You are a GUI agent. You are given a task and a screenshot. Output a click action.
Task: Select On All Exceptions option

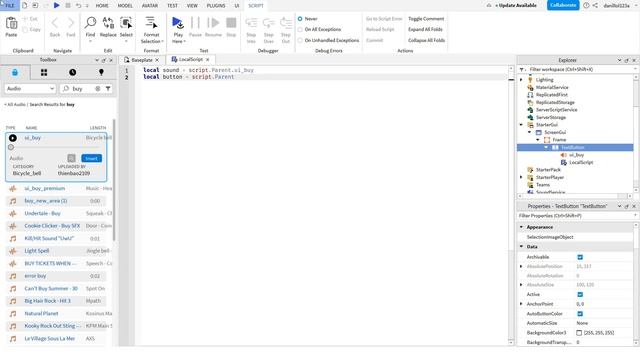300,29
